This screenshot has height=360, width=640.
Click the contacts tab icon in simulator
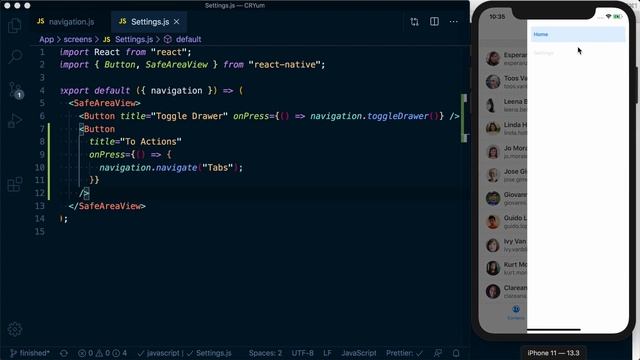(x=516, y=309)
